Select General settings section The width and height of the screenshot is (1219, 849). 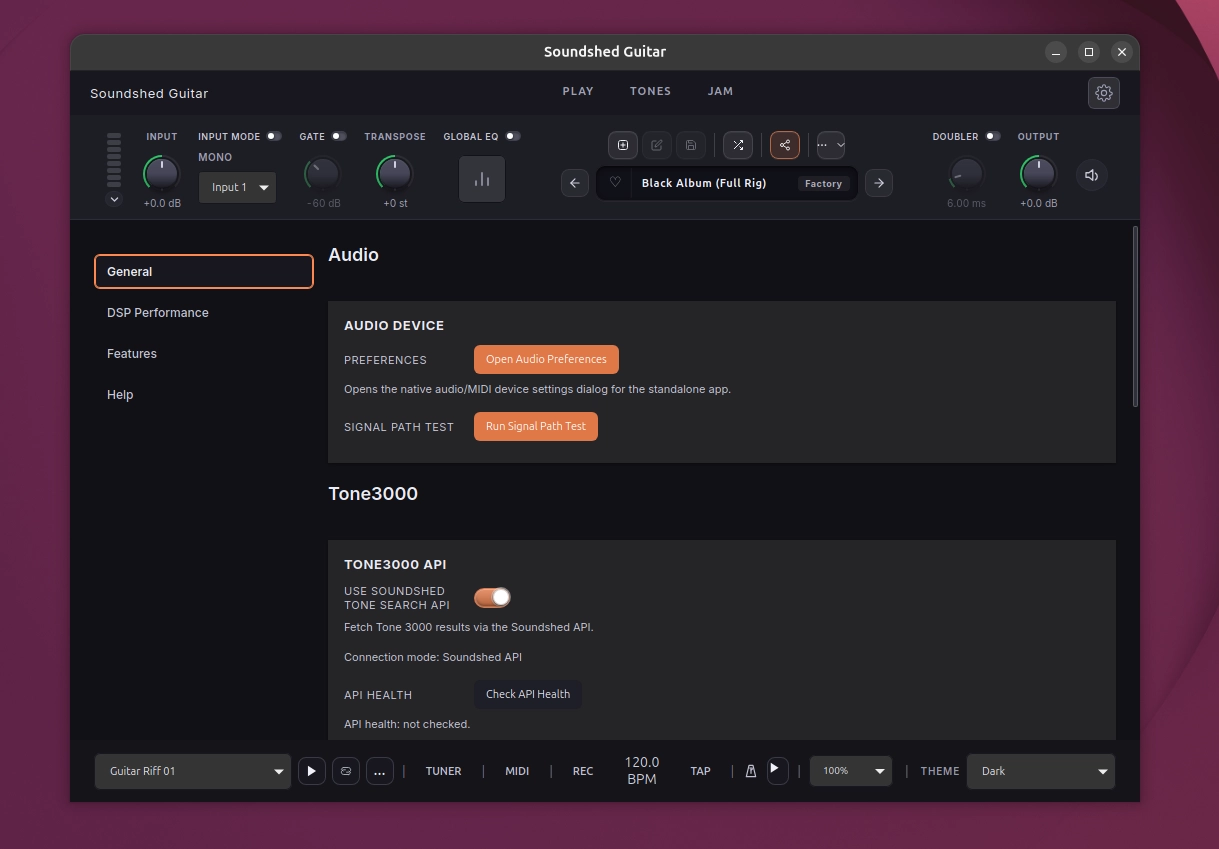[x=204, y=271]
